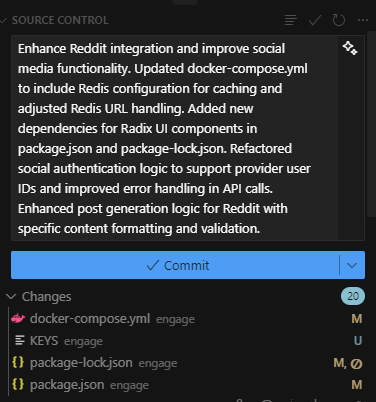376x402 pixels.
Task: Click the commit message box scrollbar
Action: click(x=371, y=123)
